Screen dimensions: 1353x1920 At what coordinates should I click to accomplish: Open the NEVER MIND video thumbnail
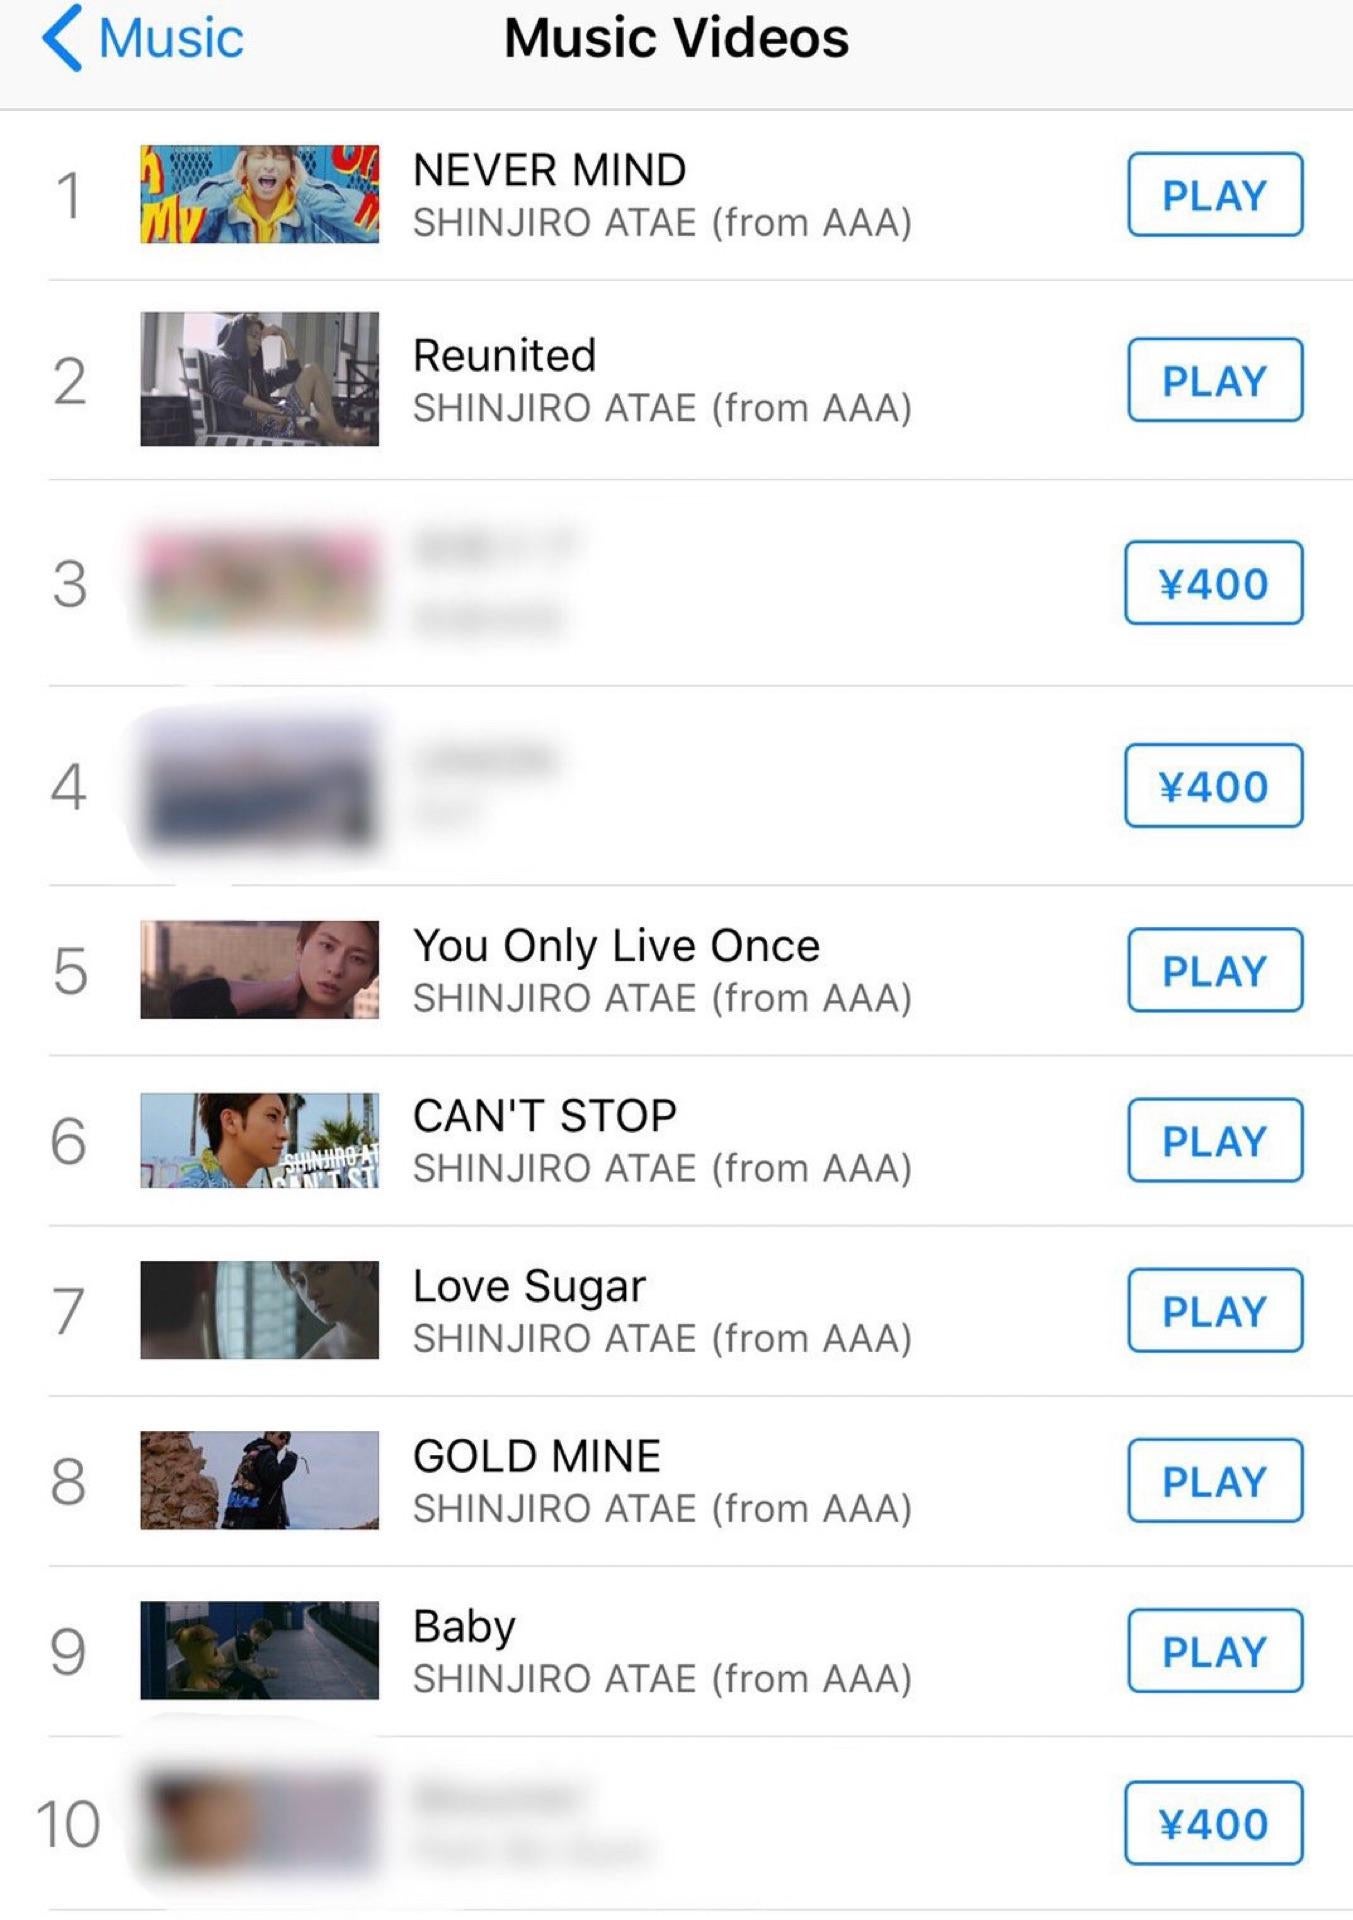coord(259,195)
